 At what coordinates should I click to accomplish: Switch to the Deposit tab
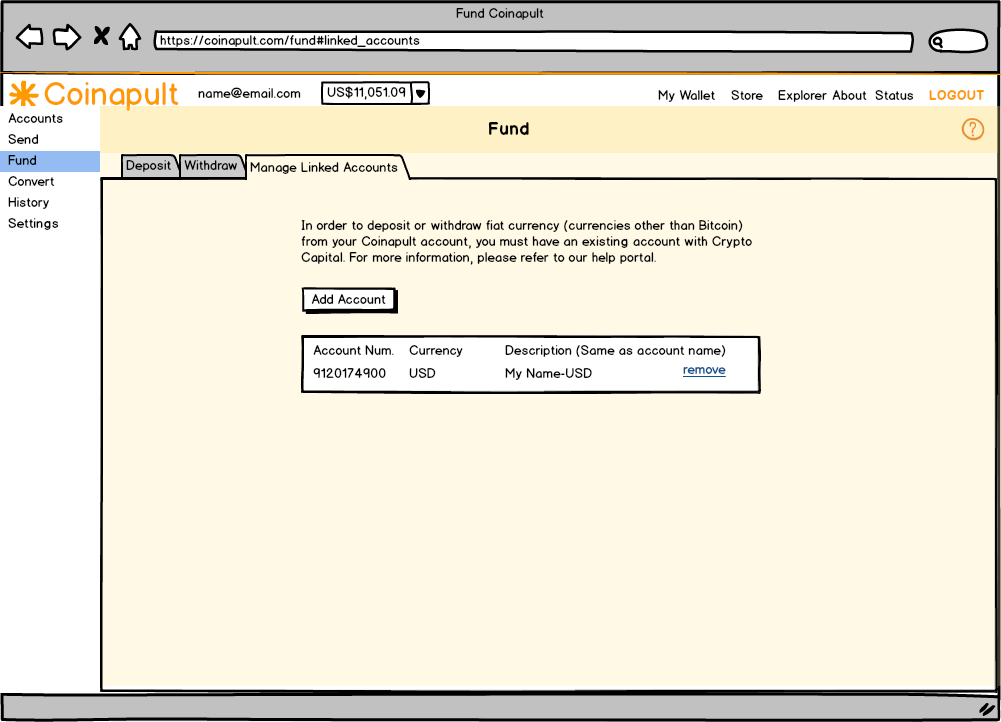[x=149, y=166]
